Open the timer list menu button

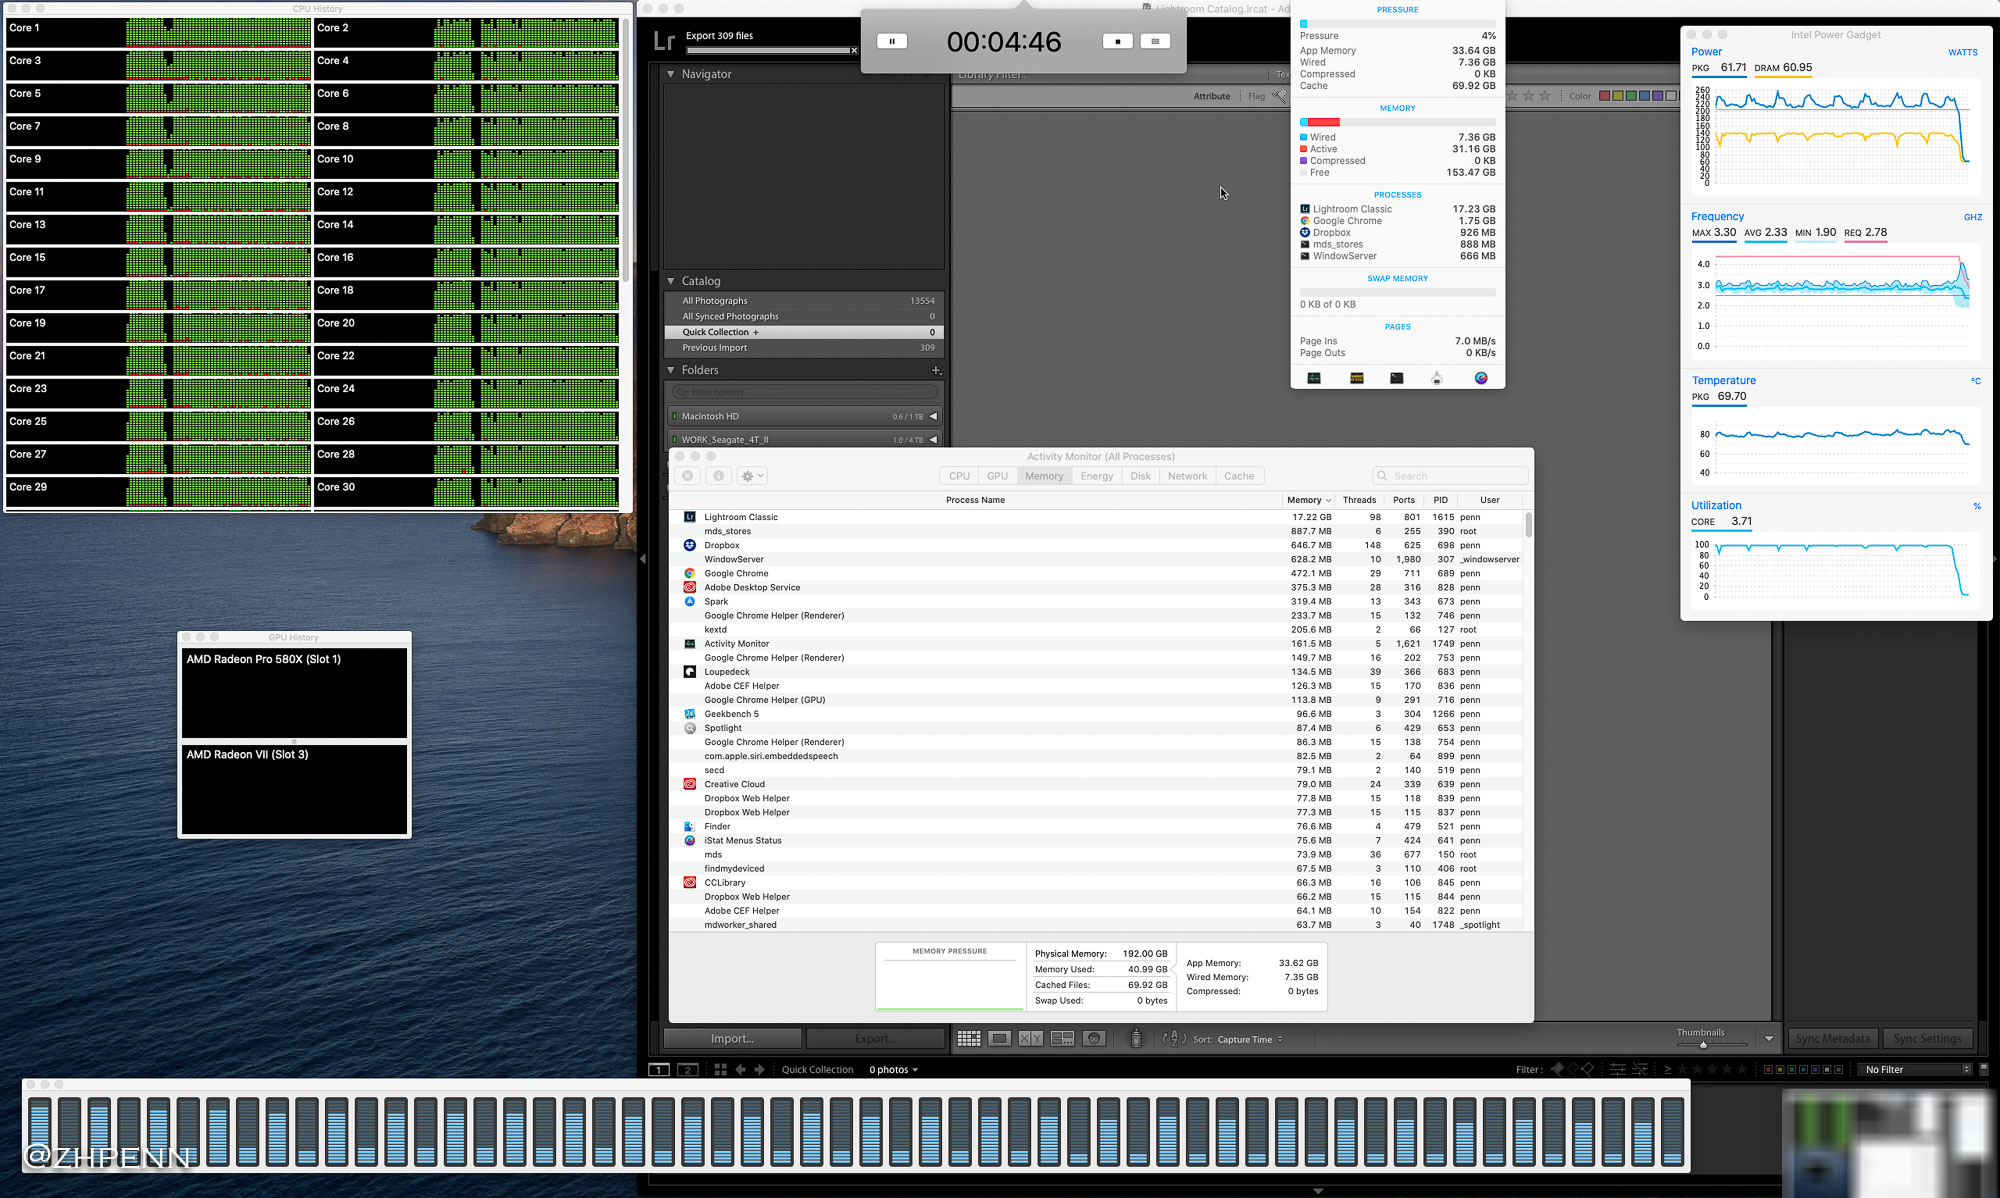pyautogui.click(x=1155, y=41)
